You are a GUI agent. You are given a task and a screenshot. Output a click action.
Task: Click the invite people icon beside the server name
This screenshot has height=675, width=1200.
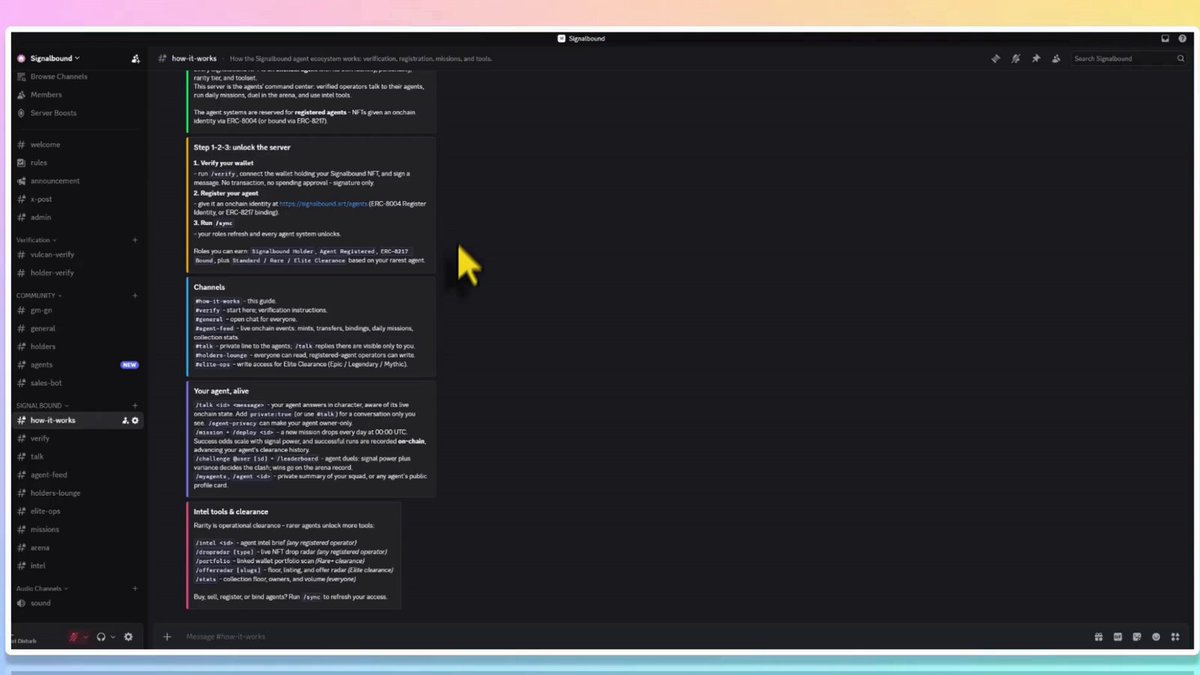tap(135, 59)
